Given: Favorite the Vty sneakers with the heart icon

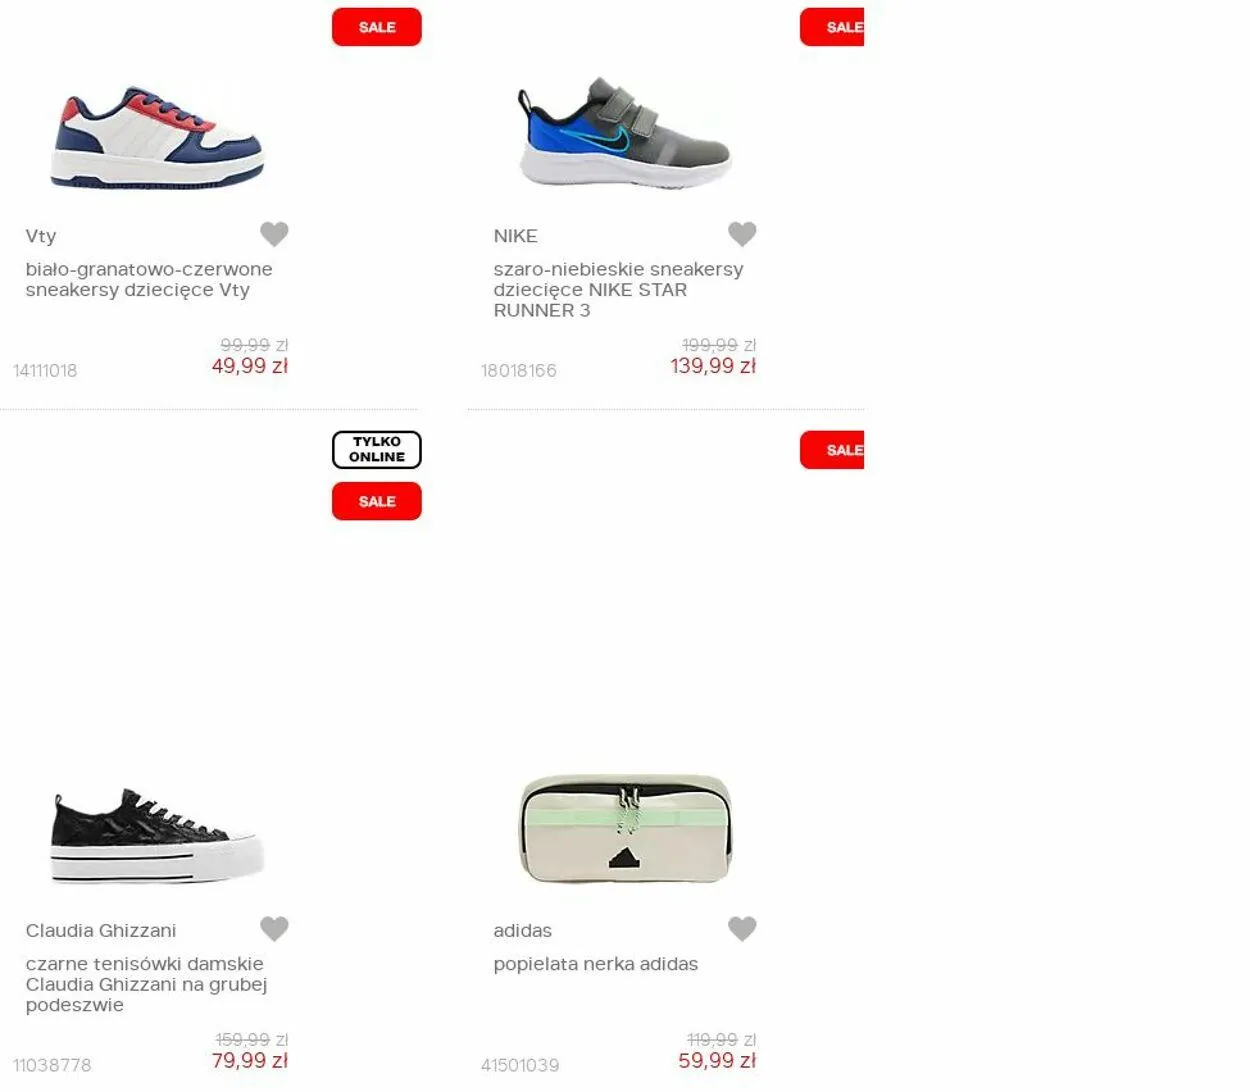Looking at the screenshot, I should [274, 234].
